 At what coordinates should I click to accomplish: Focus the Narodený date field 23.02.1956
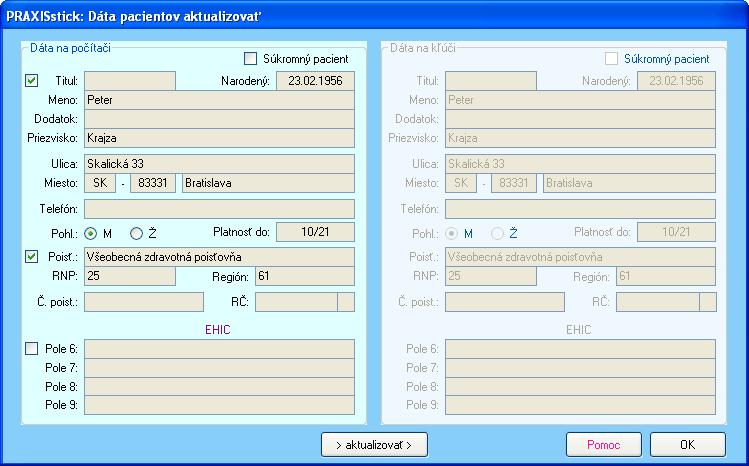(315, 81)
